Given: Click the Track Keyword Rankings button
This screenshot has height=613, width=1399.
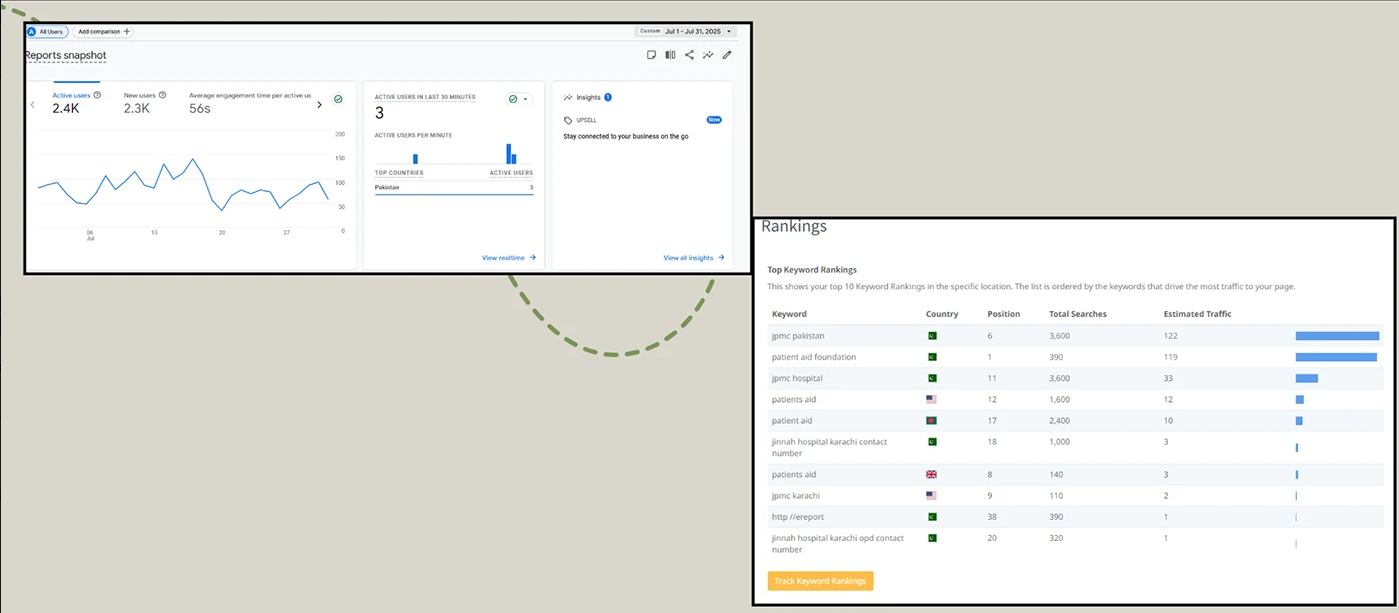Looking at the screenshot, I should point(820,581).
